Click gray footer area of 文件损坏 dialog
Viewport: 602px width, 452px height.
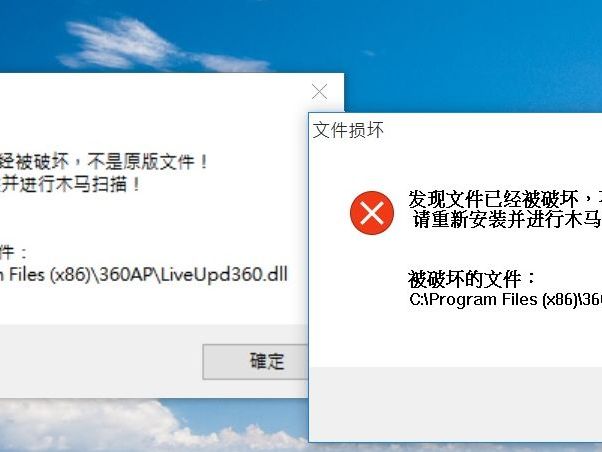point(456,403)
